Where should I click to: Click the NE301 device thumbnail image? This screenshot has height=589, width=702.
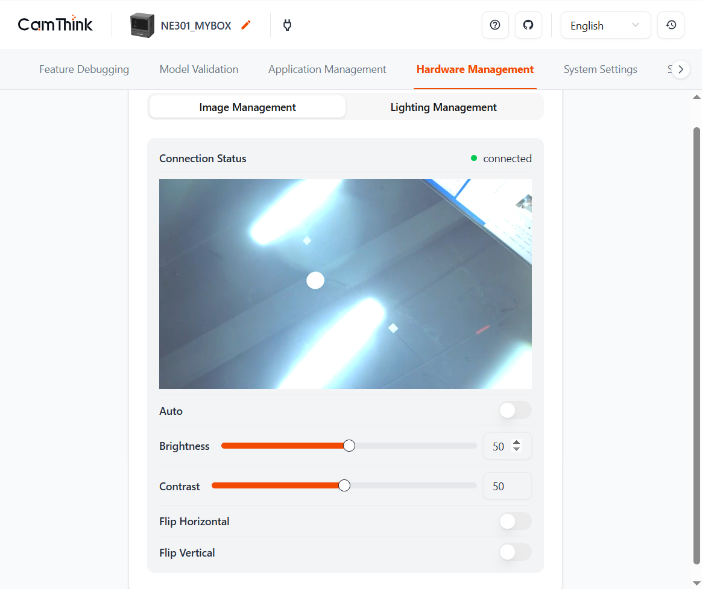tap(142, 25)
